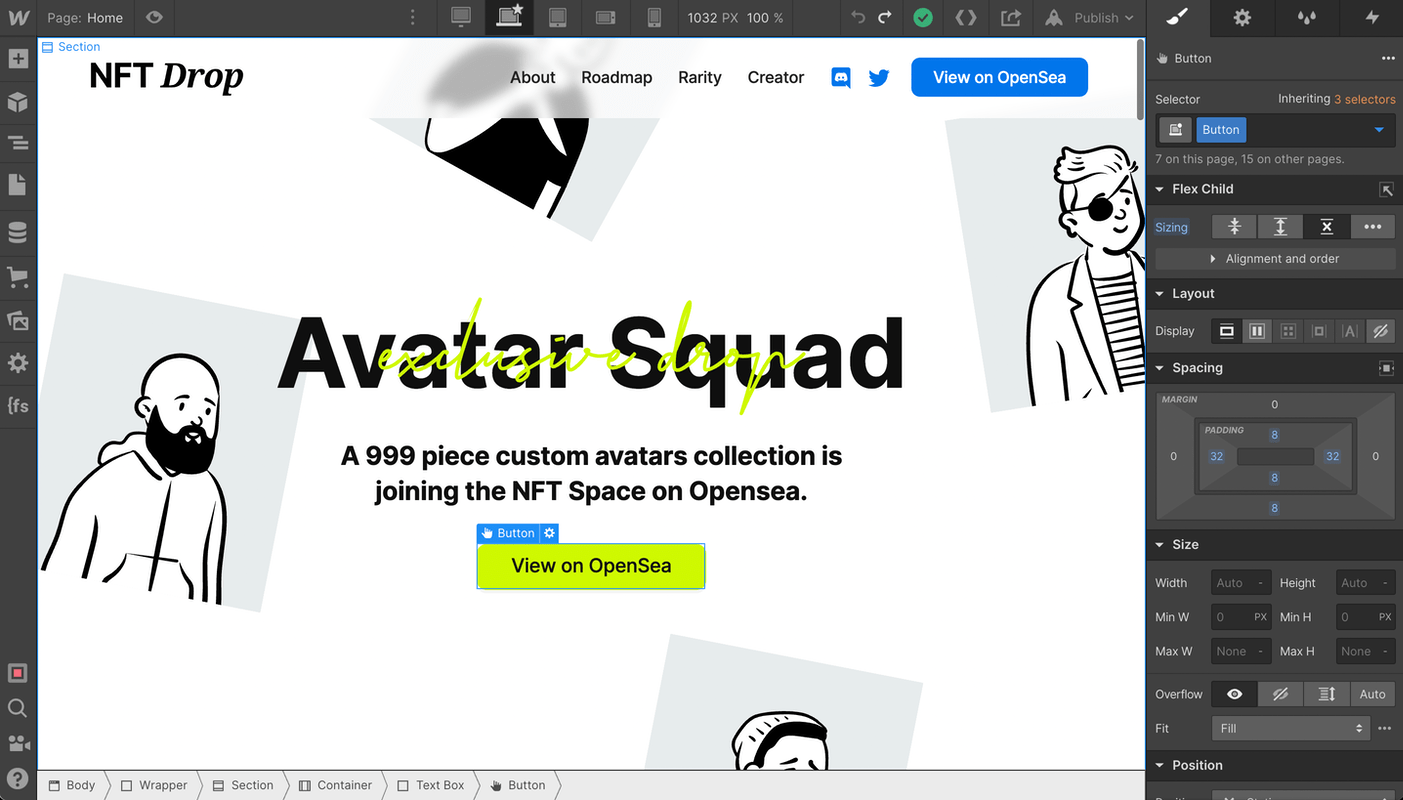Switch to mobile portrait breakpoint
Viewport: 1403px width, 800px height.
tap(654, 18)
